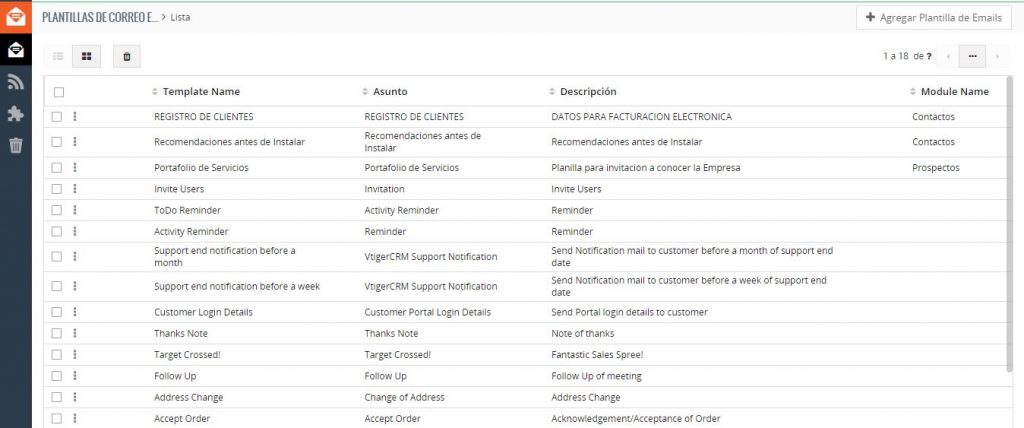Open row options menu for Invite Users
This screenshot has width=1024, height=428.
point(75,189)
